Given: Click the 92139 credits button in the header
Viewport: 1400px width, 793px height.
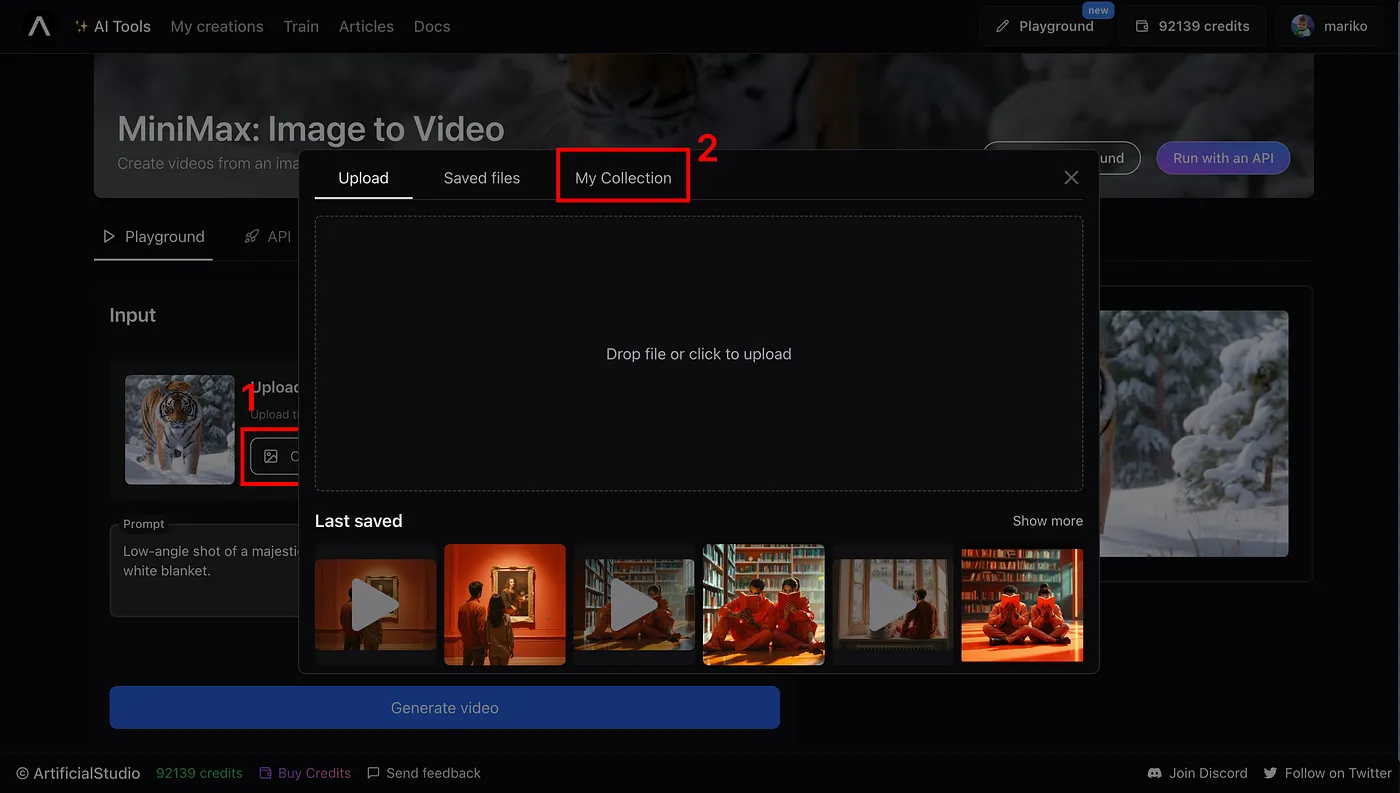Looking at the screenshot, I should click(x=1192, y=26).
